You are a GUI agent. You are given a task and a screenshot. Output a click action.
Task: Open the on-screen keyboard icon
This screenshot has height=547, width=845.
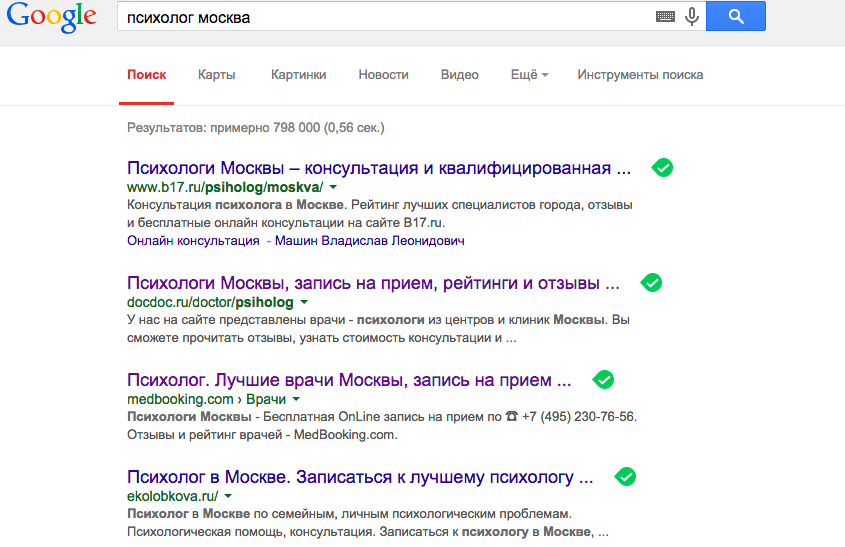point(665,17)
